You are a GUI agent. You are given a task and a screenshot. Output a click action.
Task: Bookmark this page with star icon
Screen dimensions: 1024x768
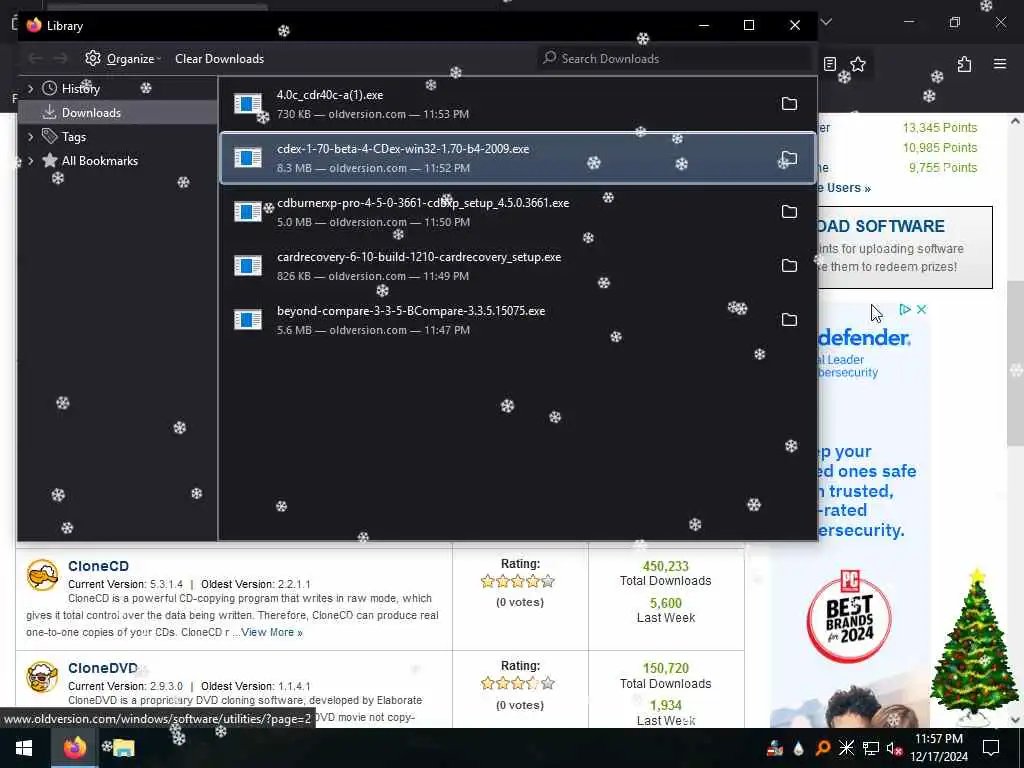(858, 64)
